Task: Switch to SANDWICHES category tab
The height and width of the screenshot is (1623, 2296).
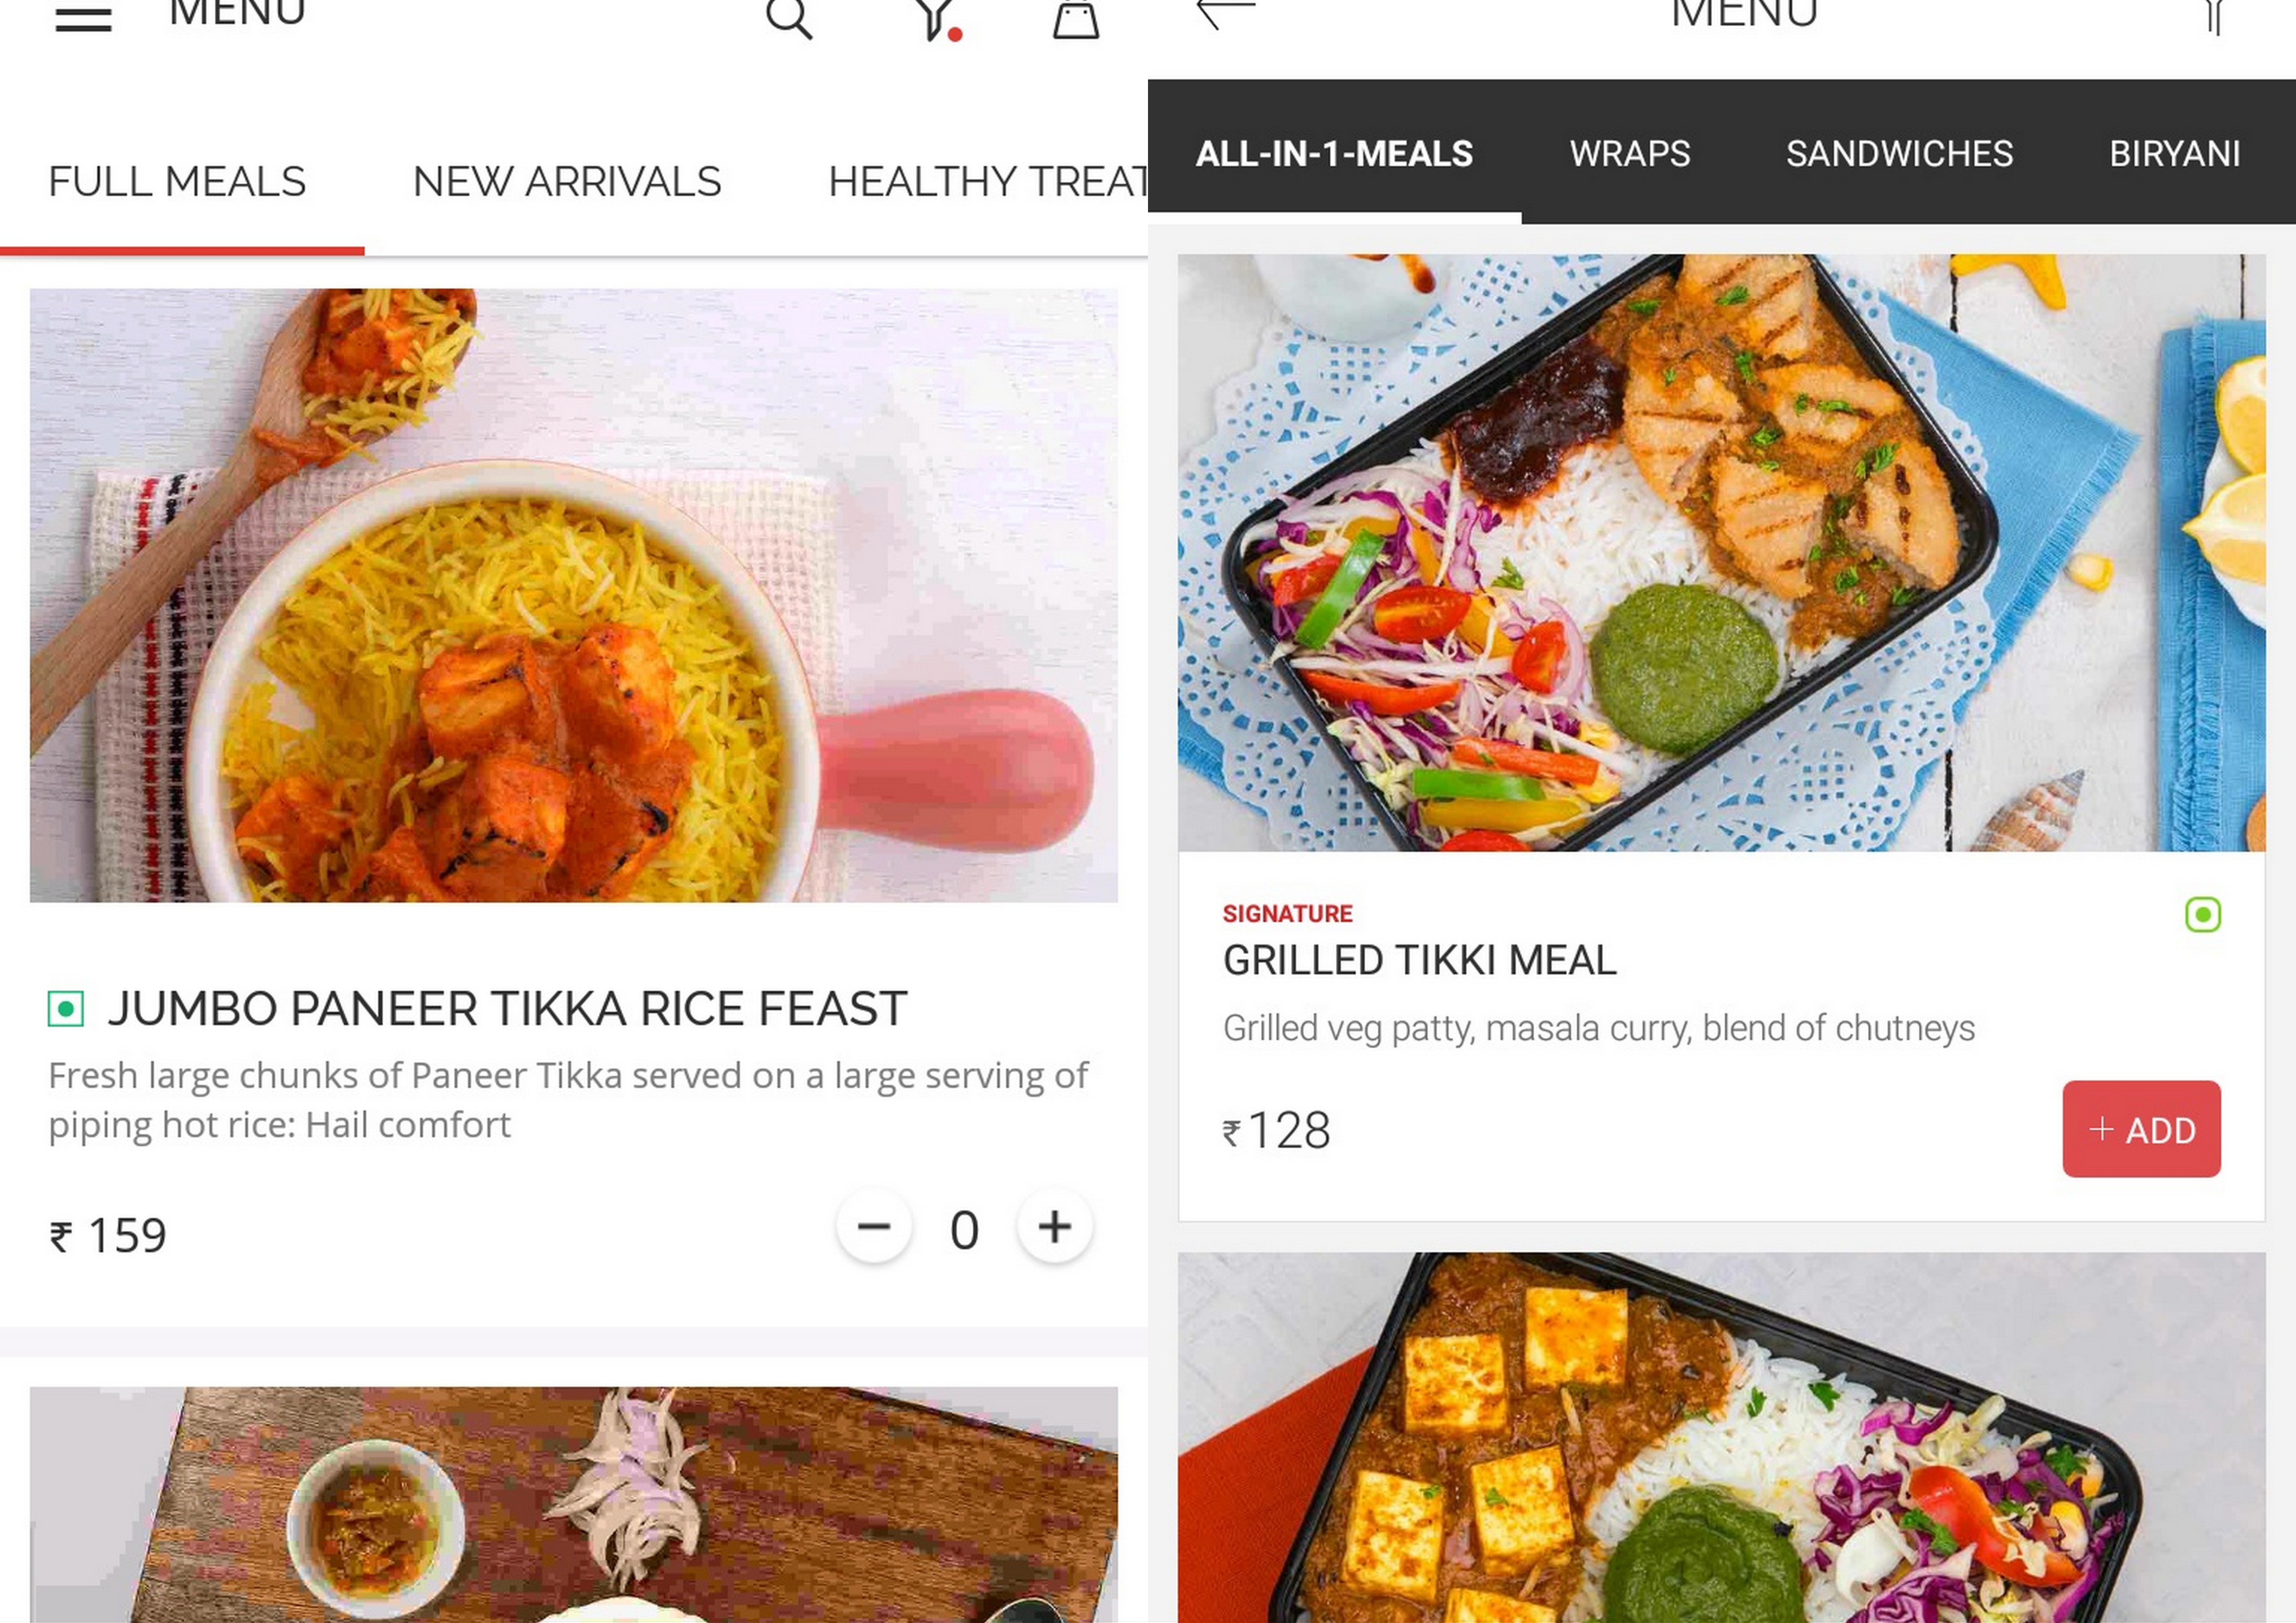Action: [1900, 153]
